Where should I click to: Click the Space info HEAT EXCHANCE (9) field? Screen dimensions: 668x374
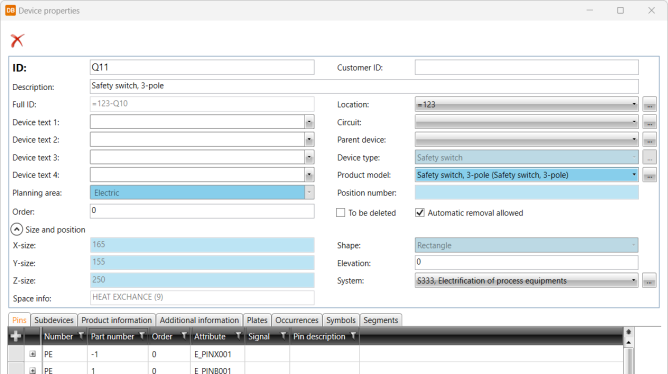click(x=202, y=297)
